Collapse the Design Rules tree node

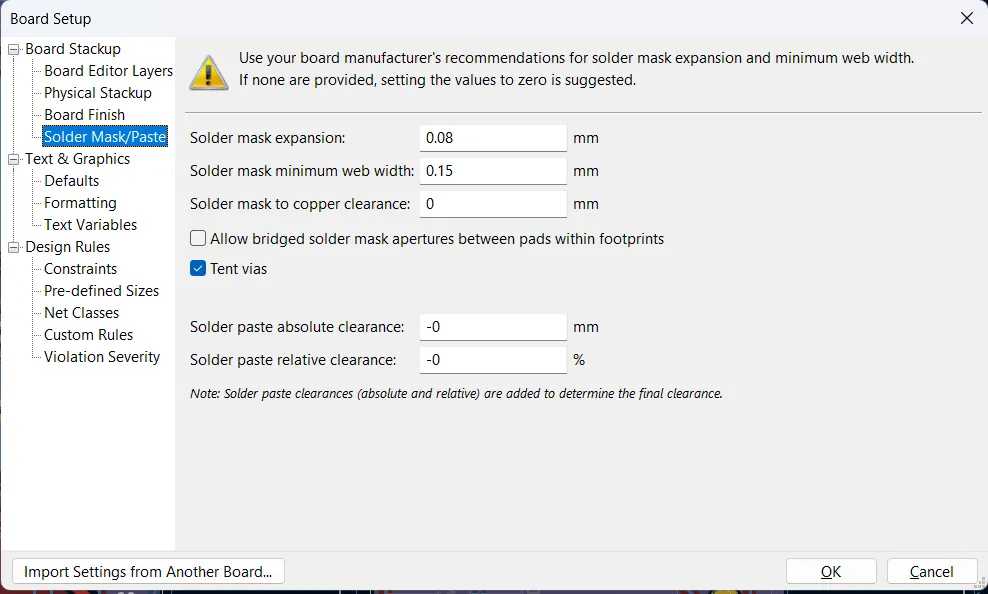click(x=14, y=247)
